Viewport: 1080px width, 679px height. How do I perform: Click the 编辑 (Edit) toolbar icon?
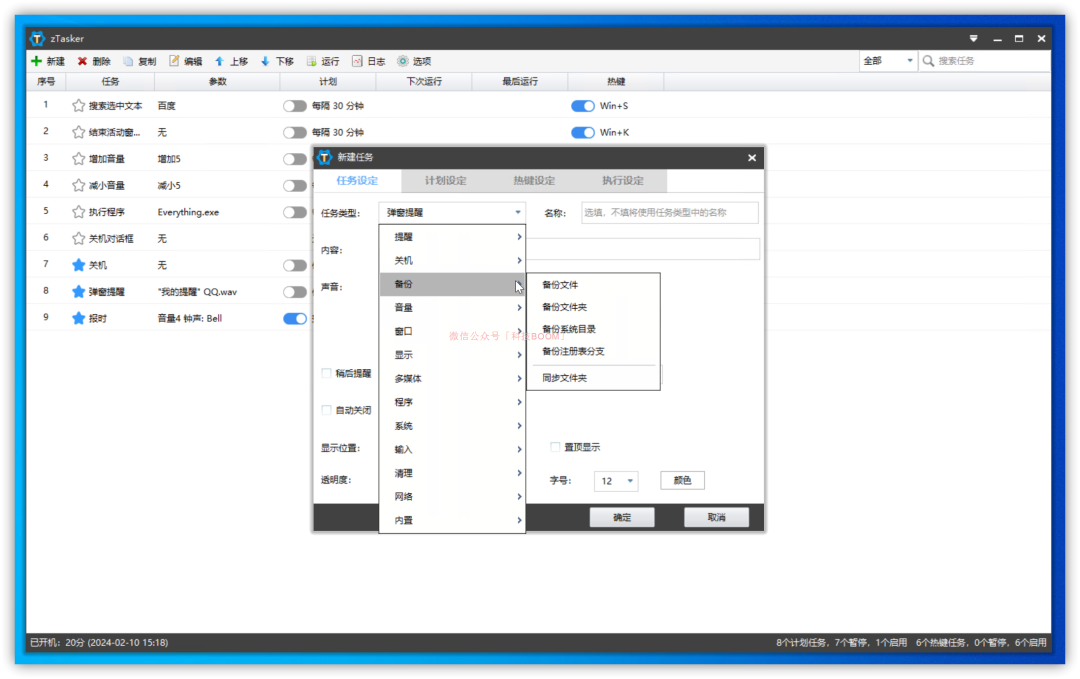(x=174, y=61)
